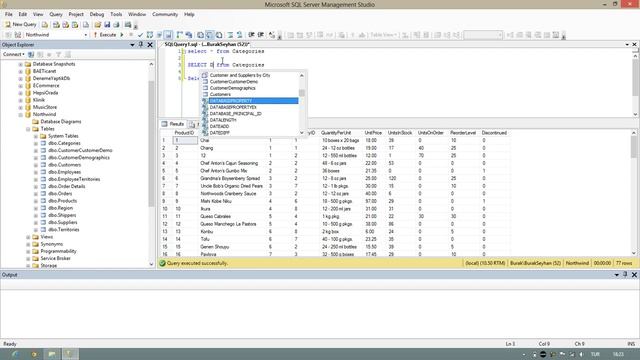Click the Open File folder icon
The width and height of the screenshot is (640, 360).
point(98,25)
